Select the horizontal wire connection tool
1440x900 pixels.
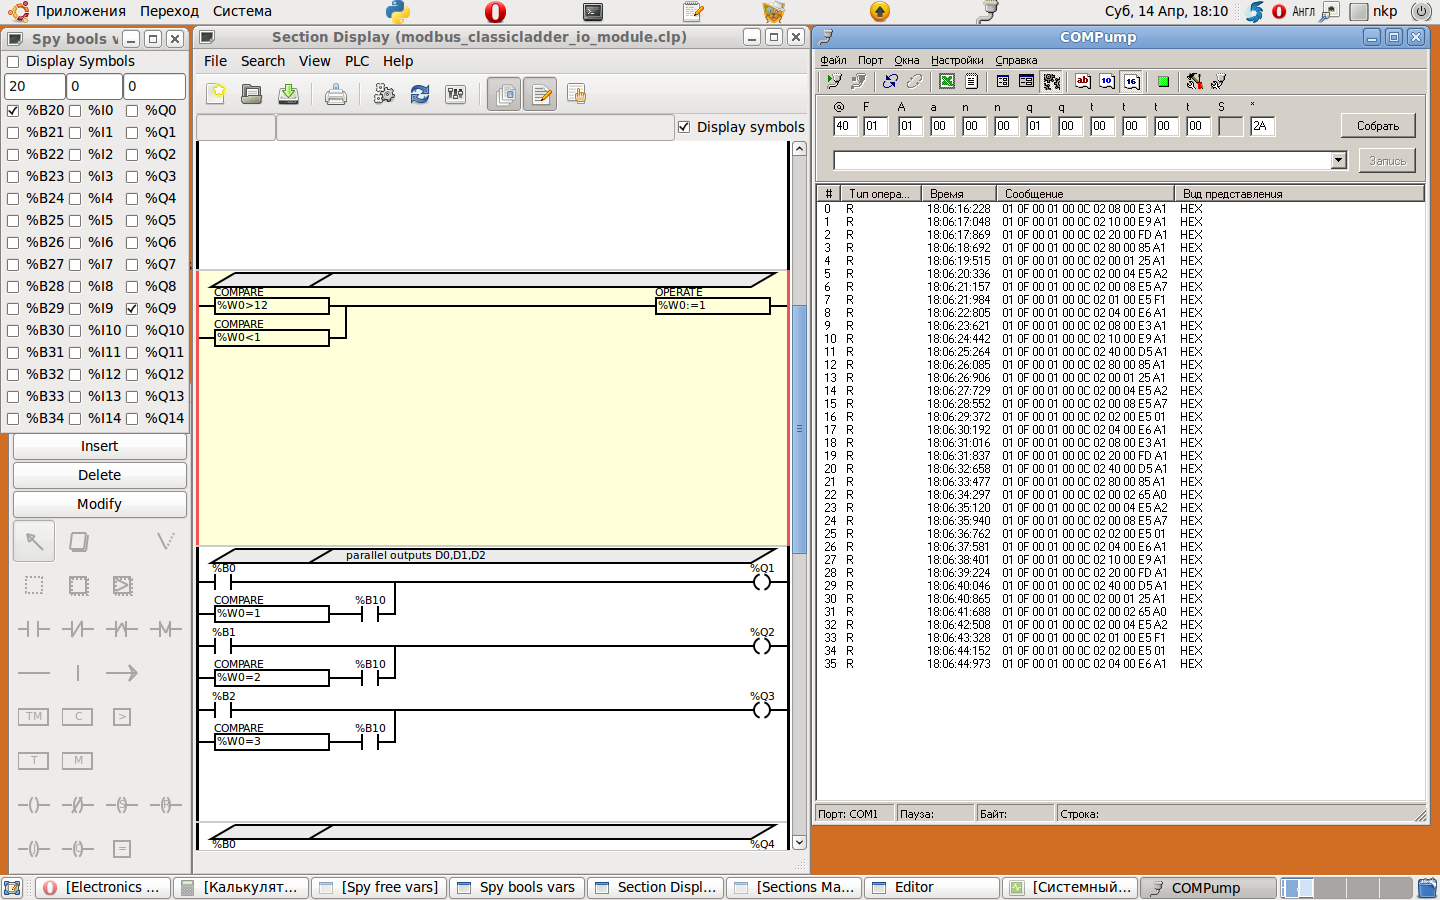[x=34, y=673]
